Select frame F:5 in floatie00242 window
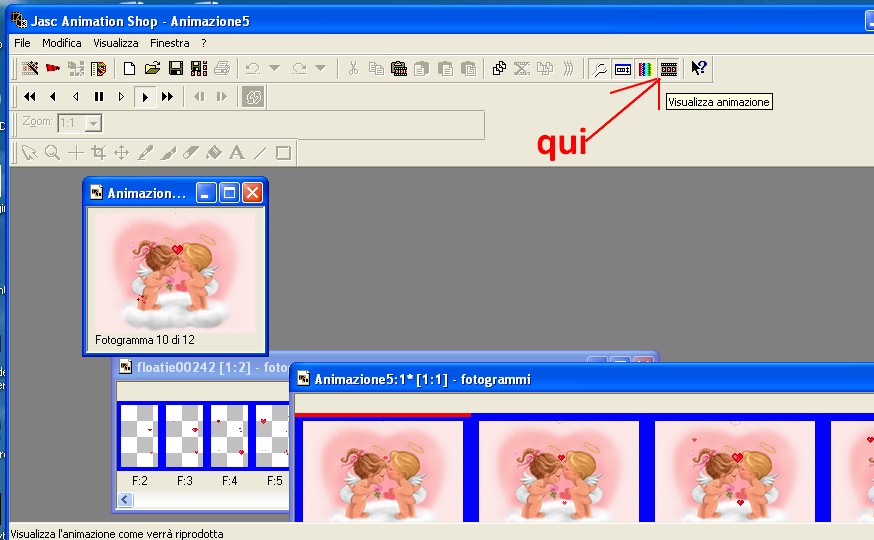This screenshot has height=540, width=874. pos(272,436)
